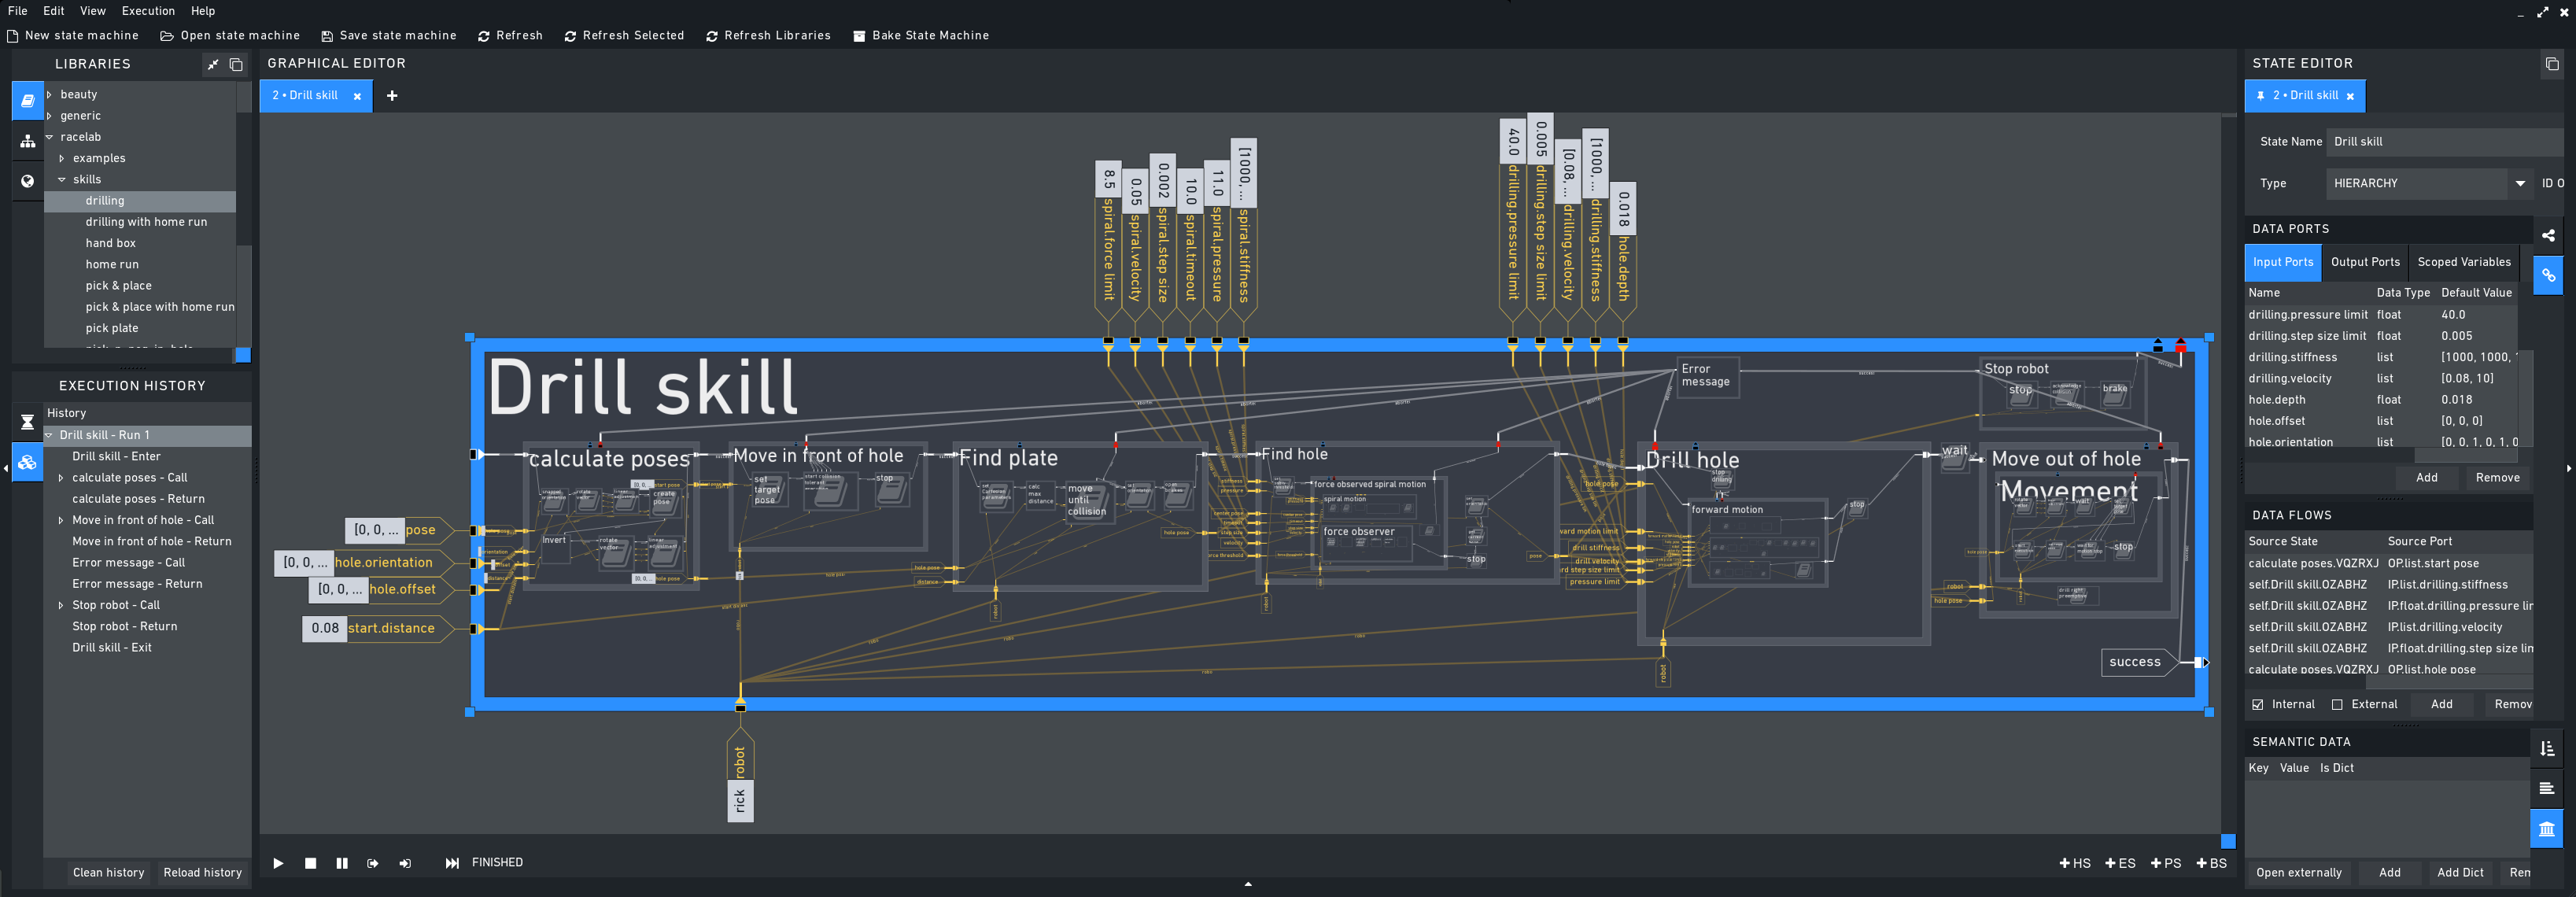Open Execution History via the hourglass icon
Image resolution: width=2576 pixels, height=897 pixels.
[27, 421]
